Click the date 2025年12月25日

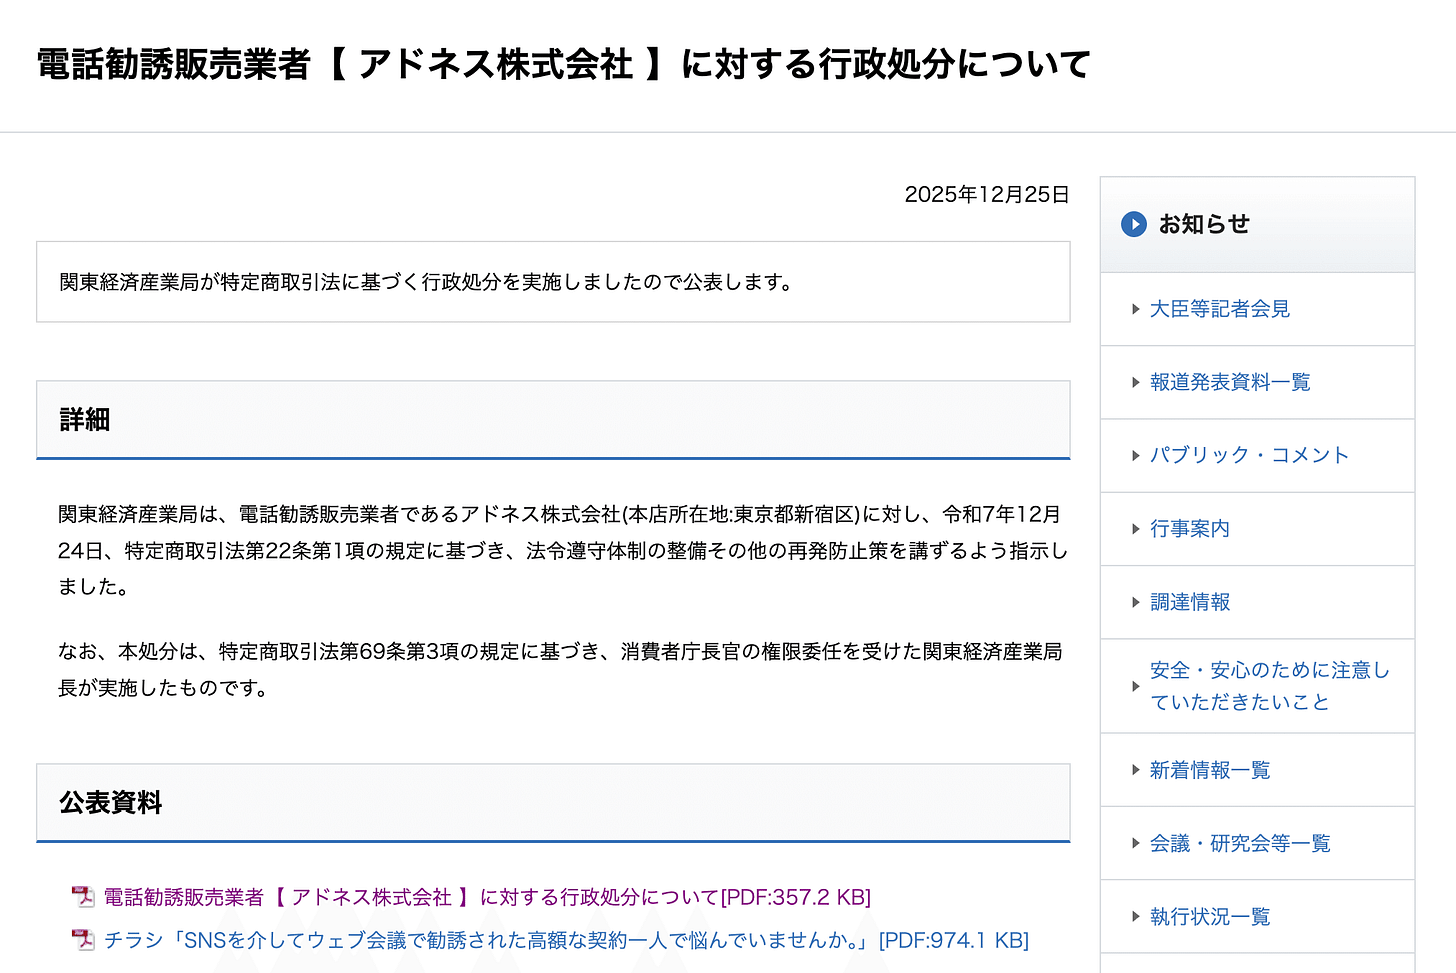(987, 194)
